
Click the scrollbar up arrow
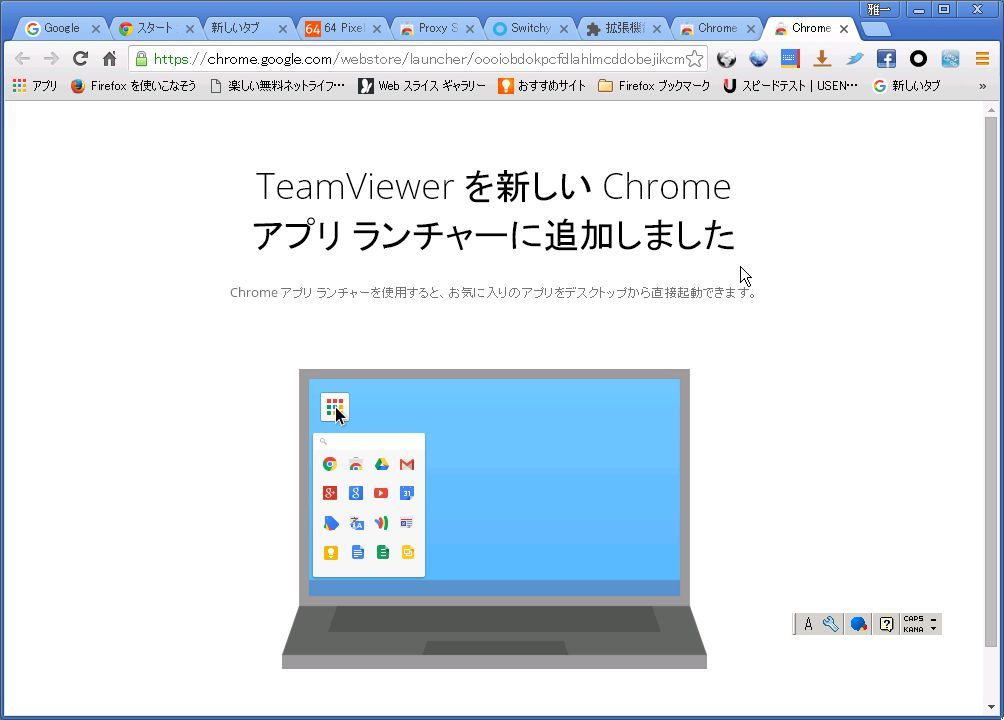991,110
